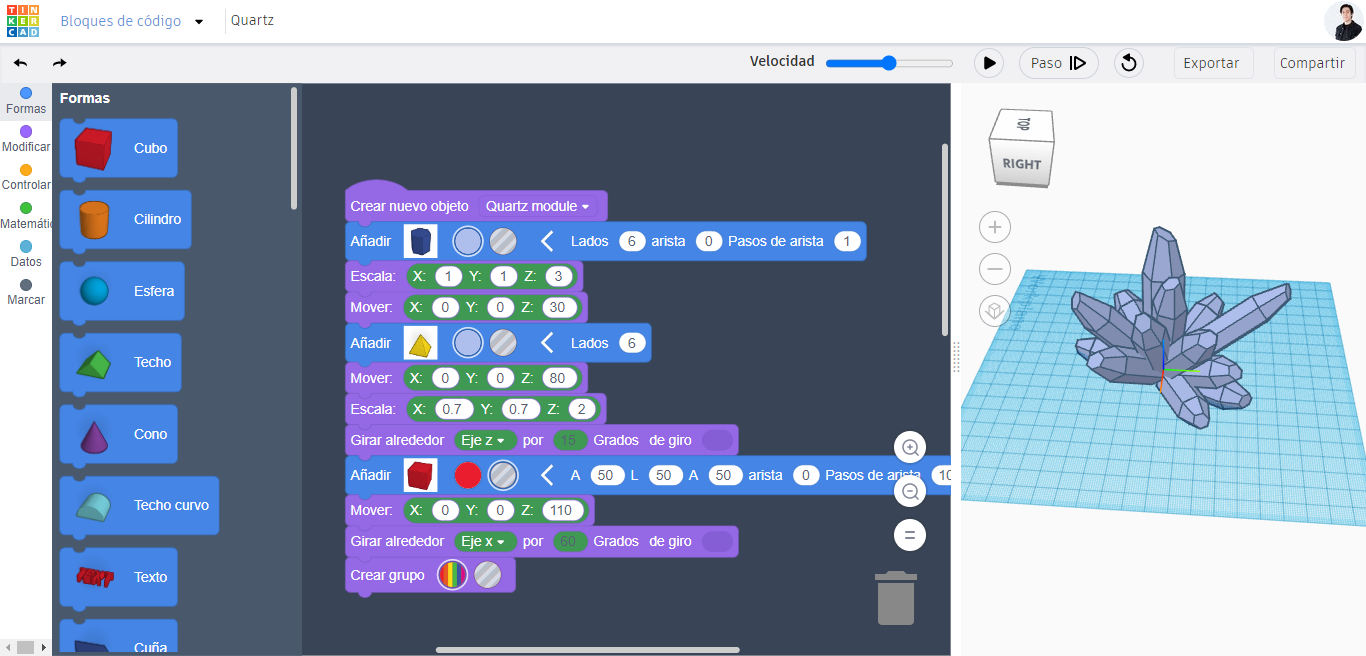Open the Eje z axis dropdown
Screen dimensions: 1366x656
[485, 440]
